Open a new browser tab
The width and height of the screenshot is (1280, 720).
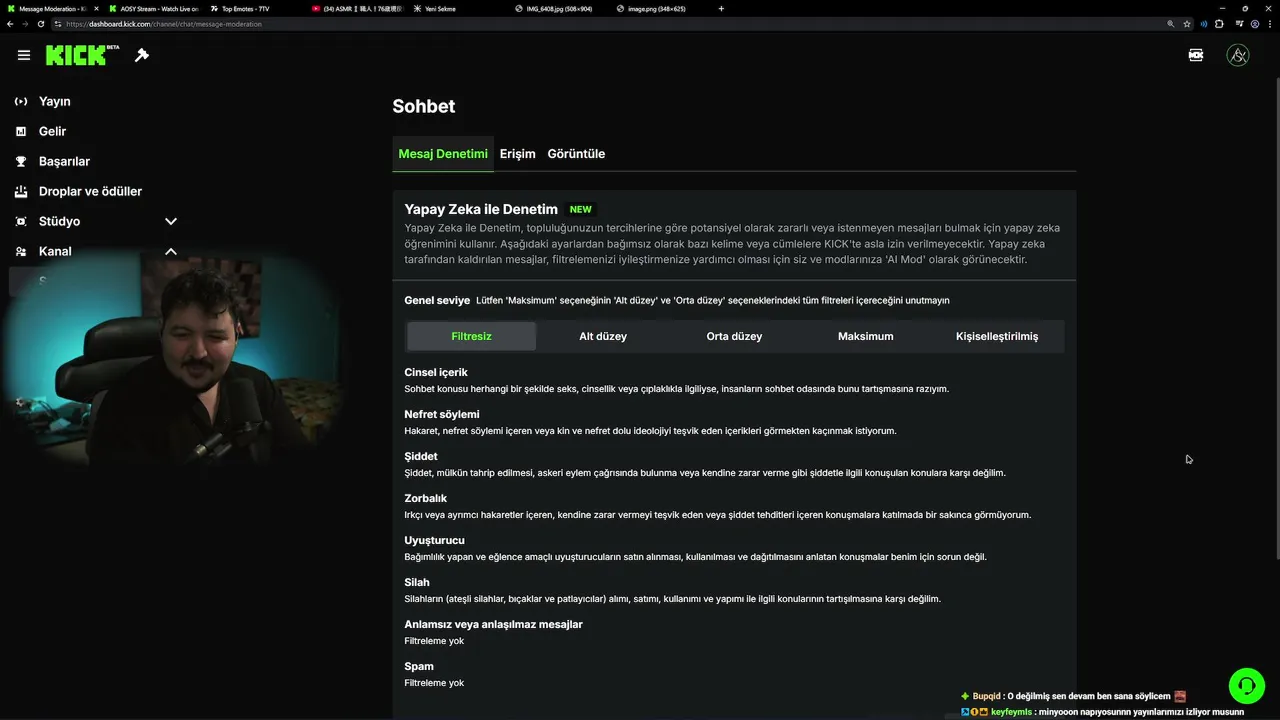pyautogui.click(x=721, y=9)
